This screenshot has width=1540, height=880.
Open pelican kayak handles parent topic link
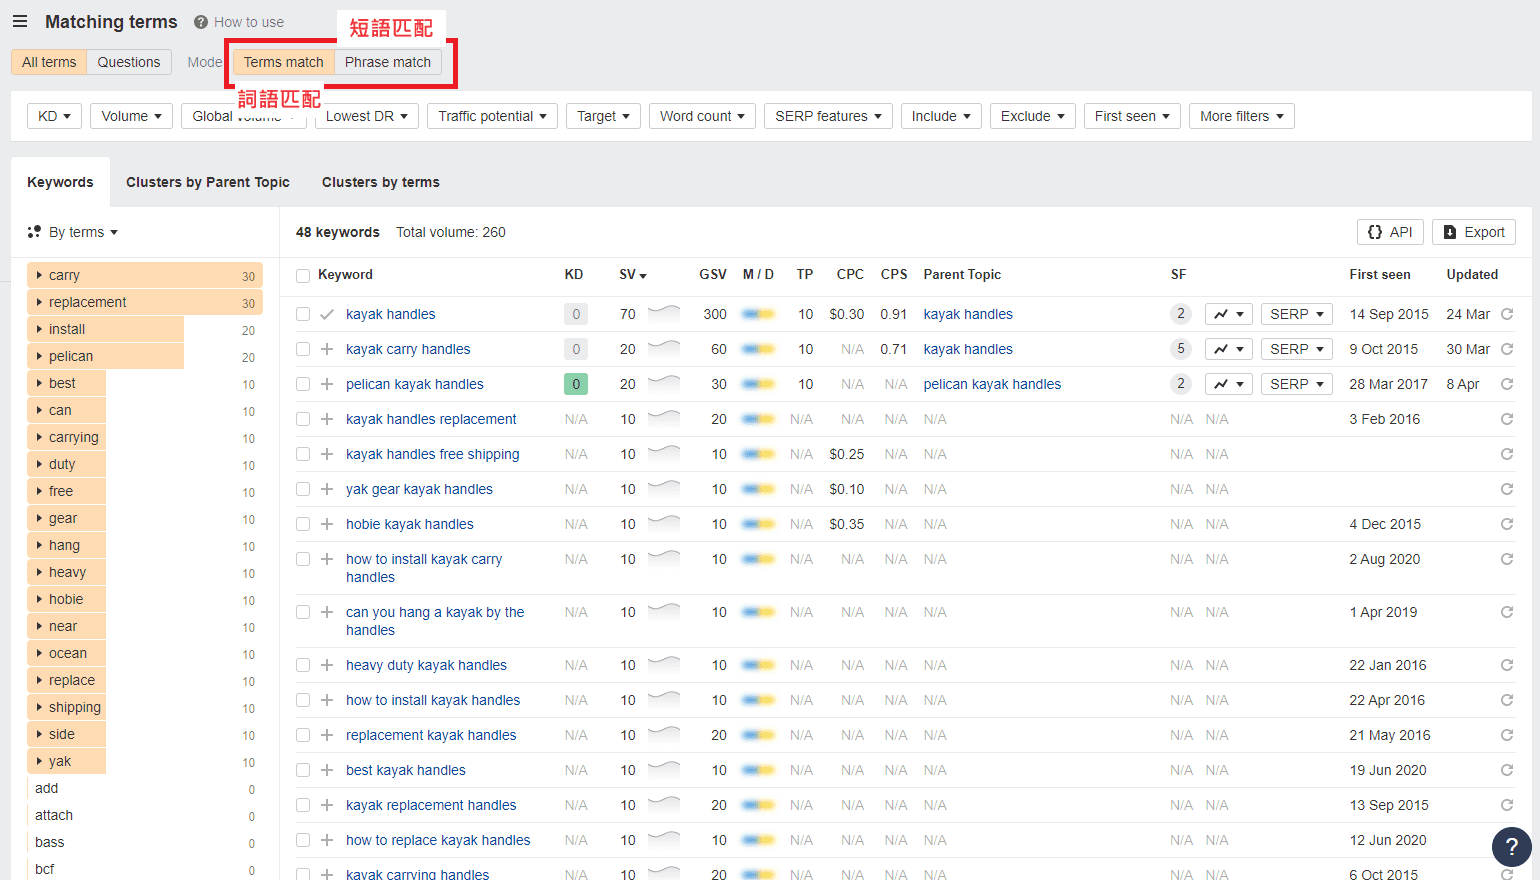tap(992, 384)
